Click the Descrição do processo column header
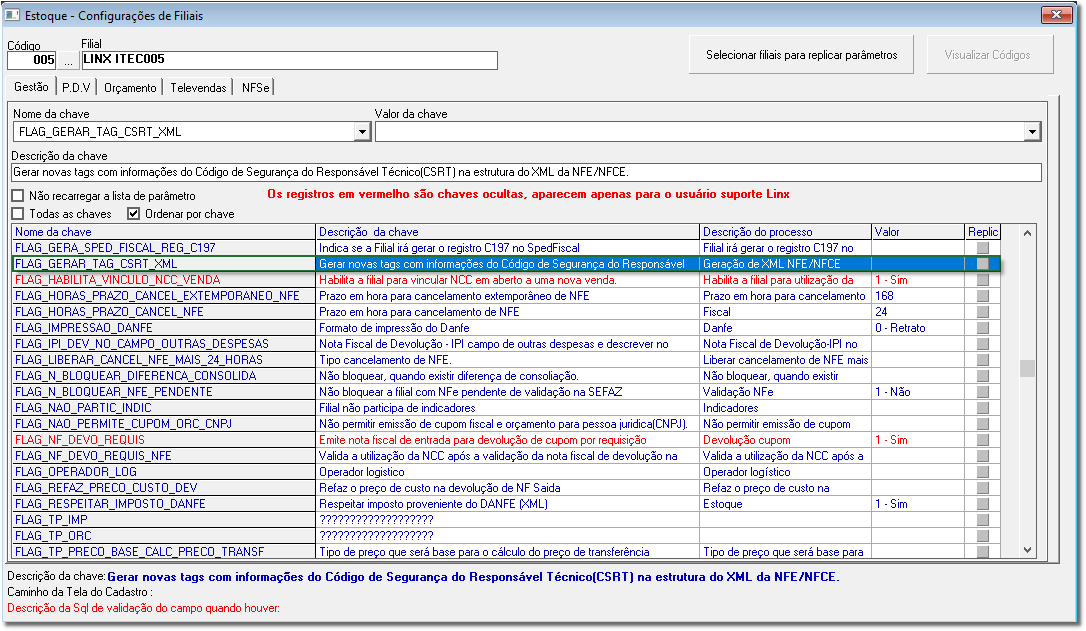1086x631 pixels. click(x=785, y=232)
